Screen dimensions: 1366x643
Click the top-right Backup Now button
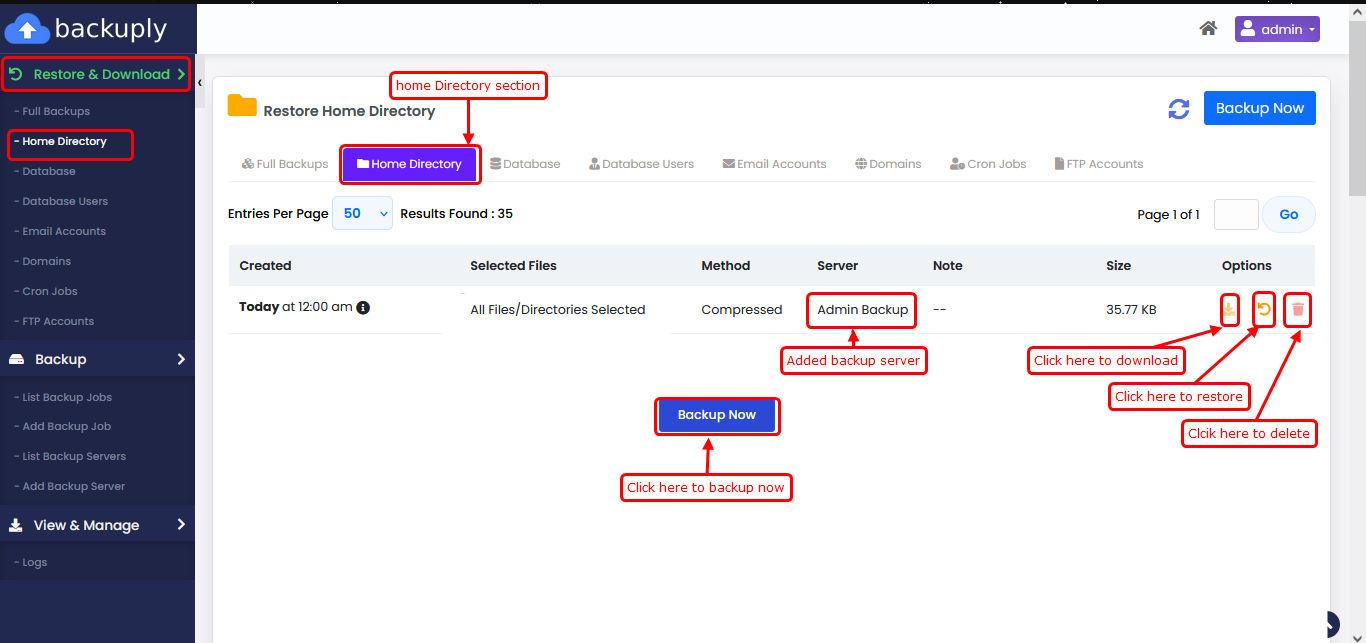tap(1259, 108)
